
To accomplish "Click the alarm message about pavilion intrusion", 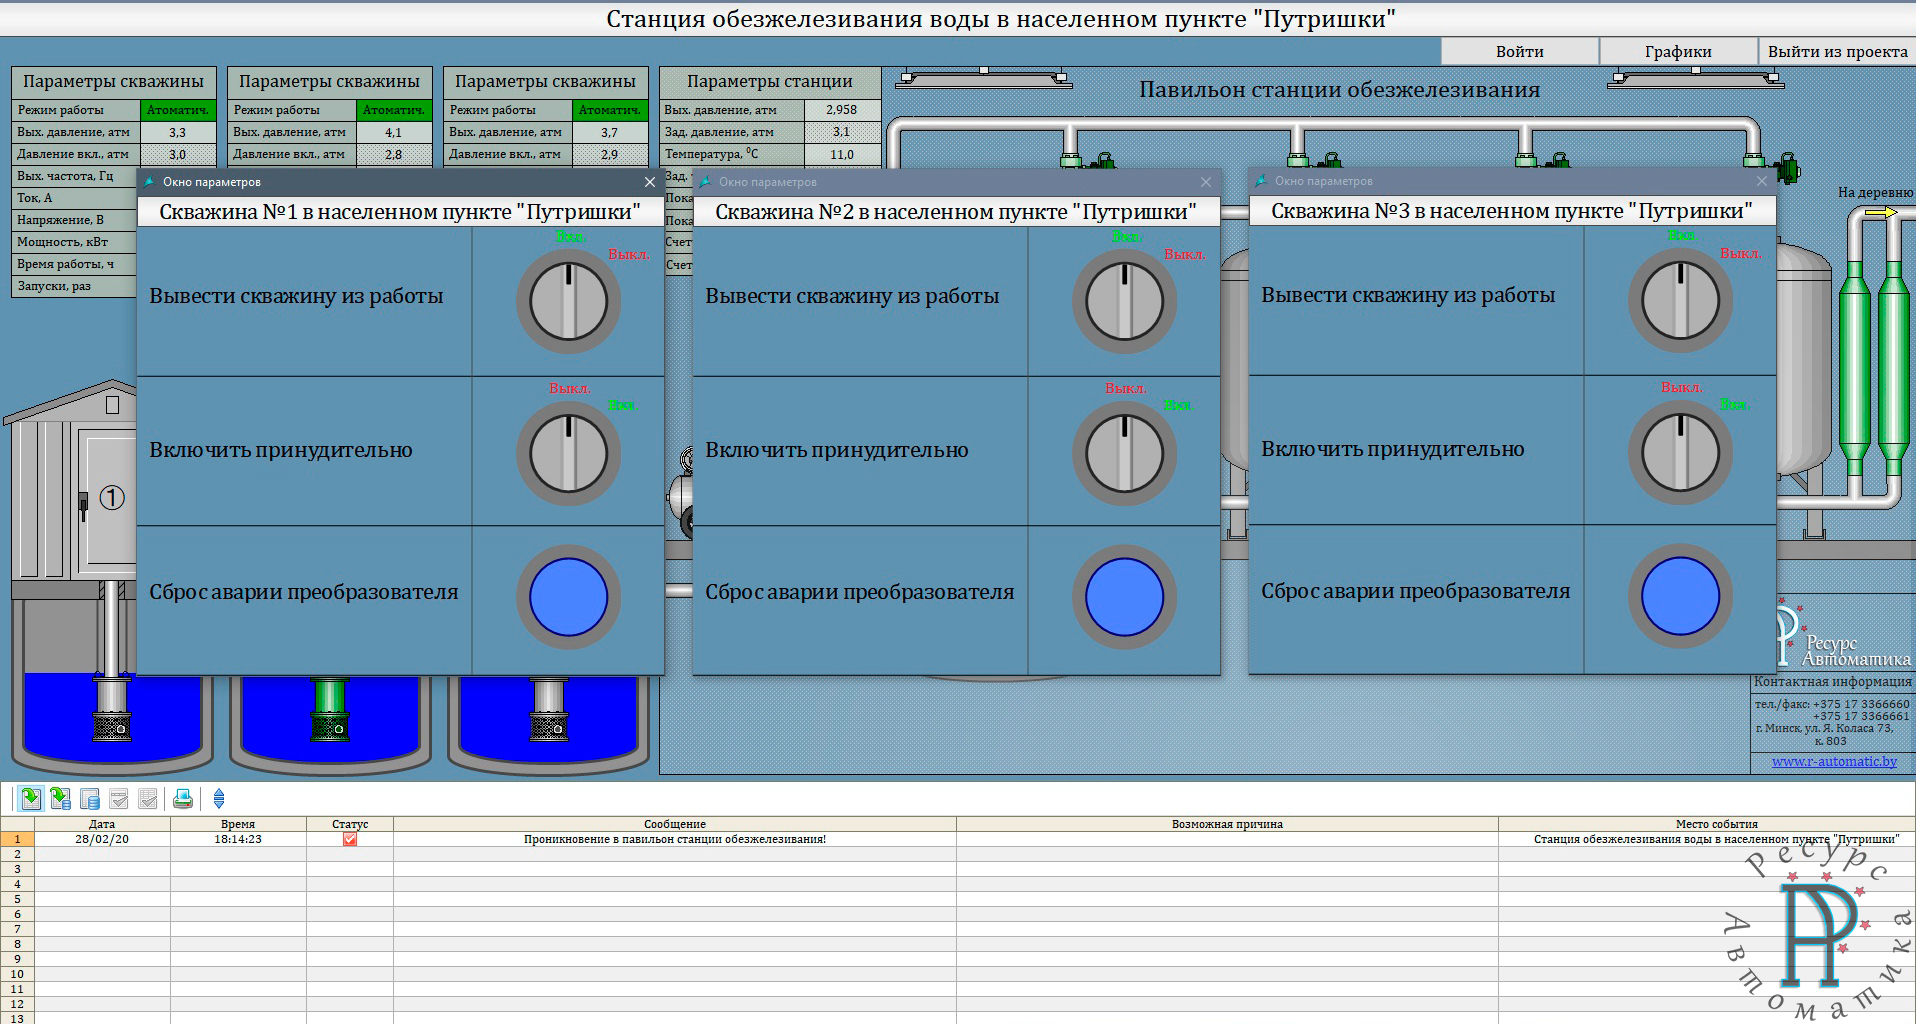I will [x=675, y=839].
